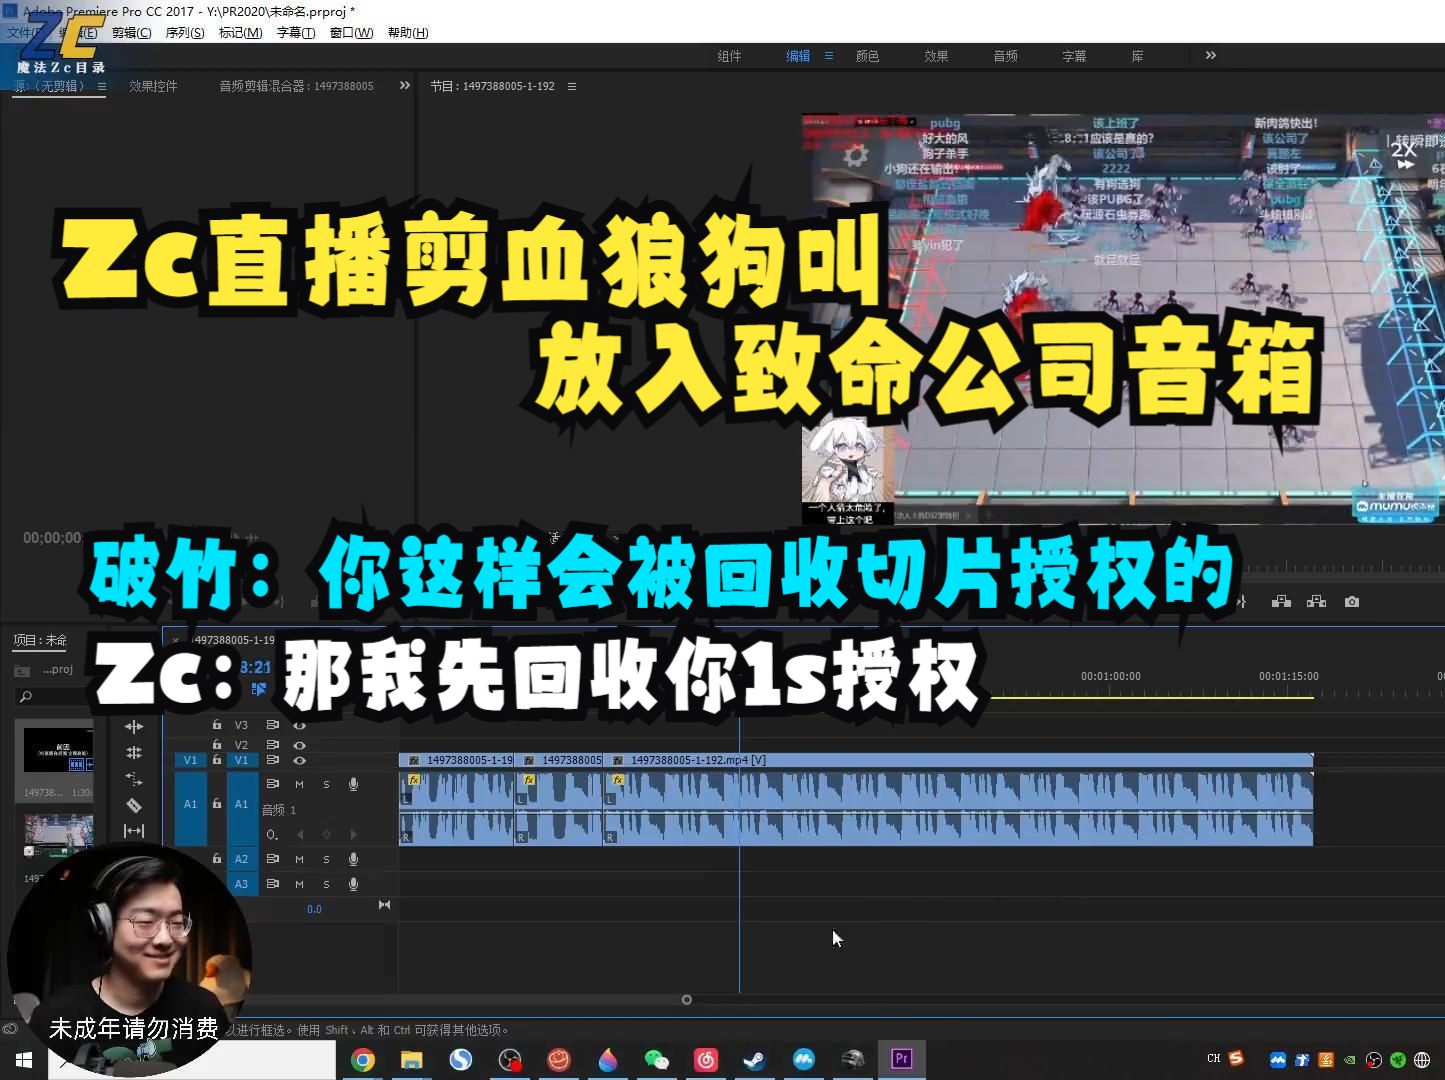Open the 字幕(T) menu
This screenshot has width=1445, height=1080.
point(295,33)
